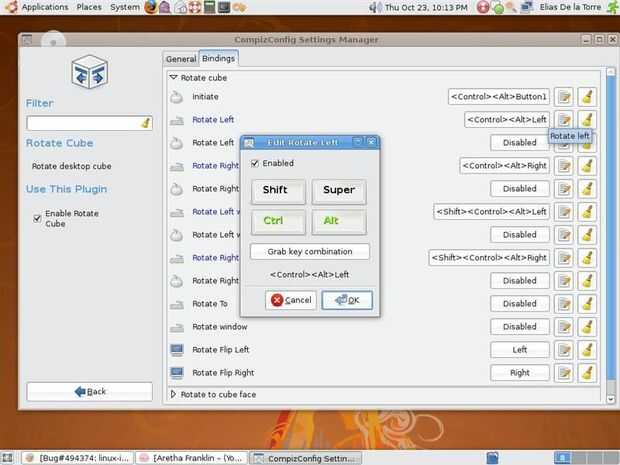Switch to Aretha Franklin window in taskbar

pyautogui.click(x=192, y=458)
